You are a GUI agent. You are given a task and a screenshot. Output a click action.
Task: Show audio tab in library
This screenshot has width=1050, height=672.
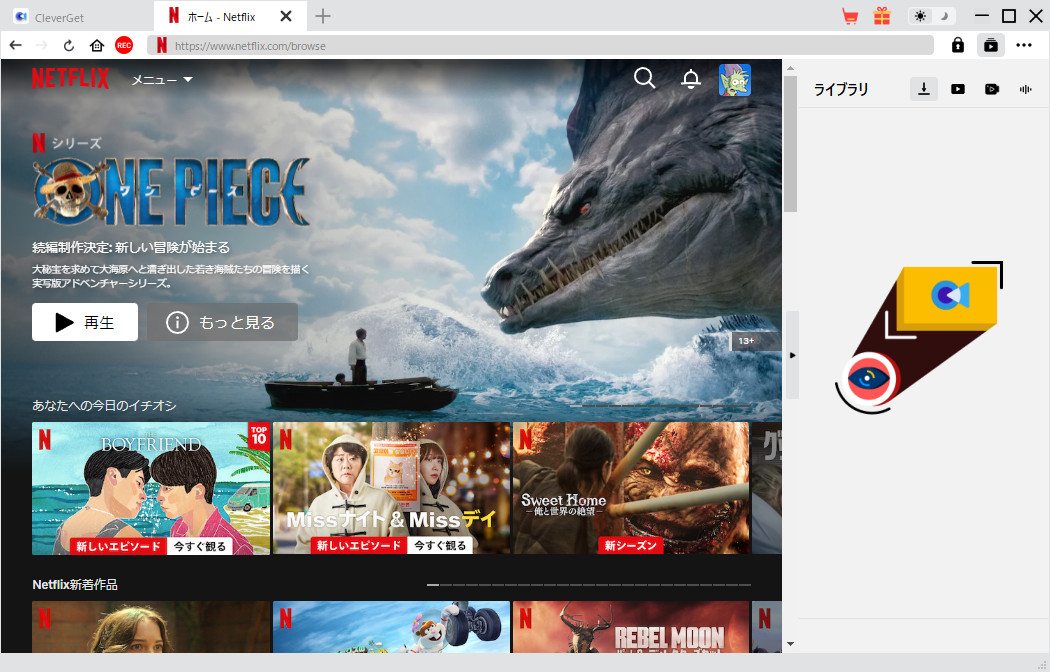point(1025,89)
